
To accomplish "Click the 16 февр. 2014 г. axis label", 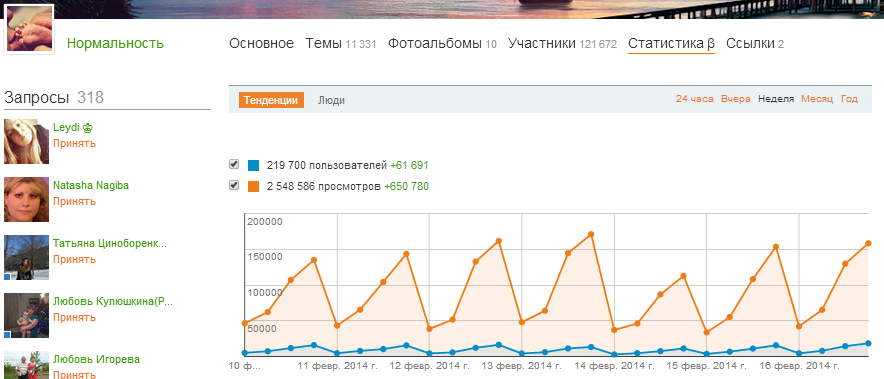I will coord(800,365).
